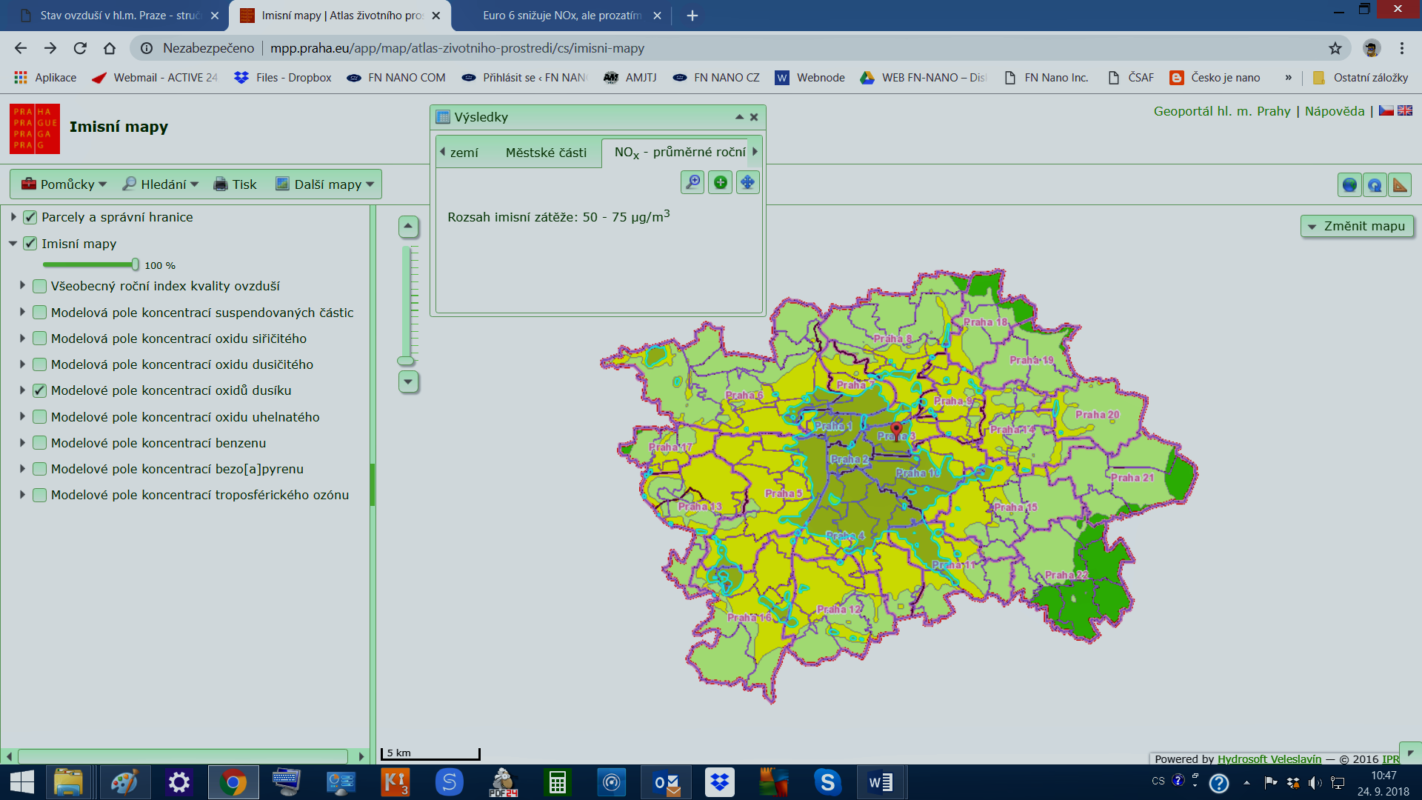
Task: Select the zoom magnifier tool in Výsledky panel
Action: click(x=693, y=182)
